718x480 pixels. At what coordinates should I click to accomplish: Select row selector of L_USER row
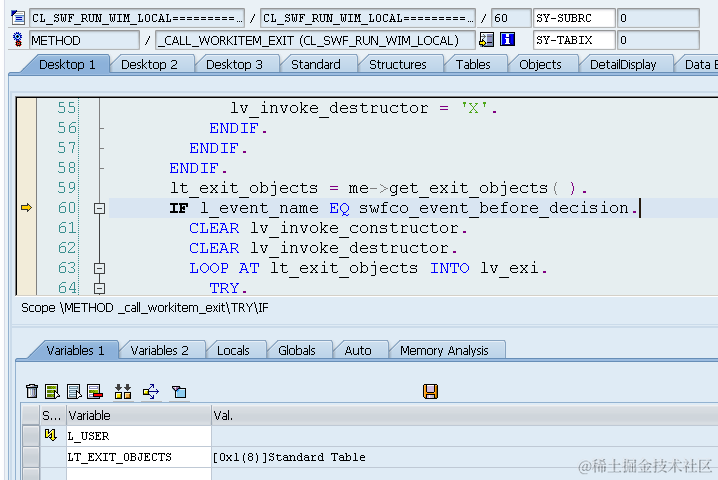click(31, 436)
